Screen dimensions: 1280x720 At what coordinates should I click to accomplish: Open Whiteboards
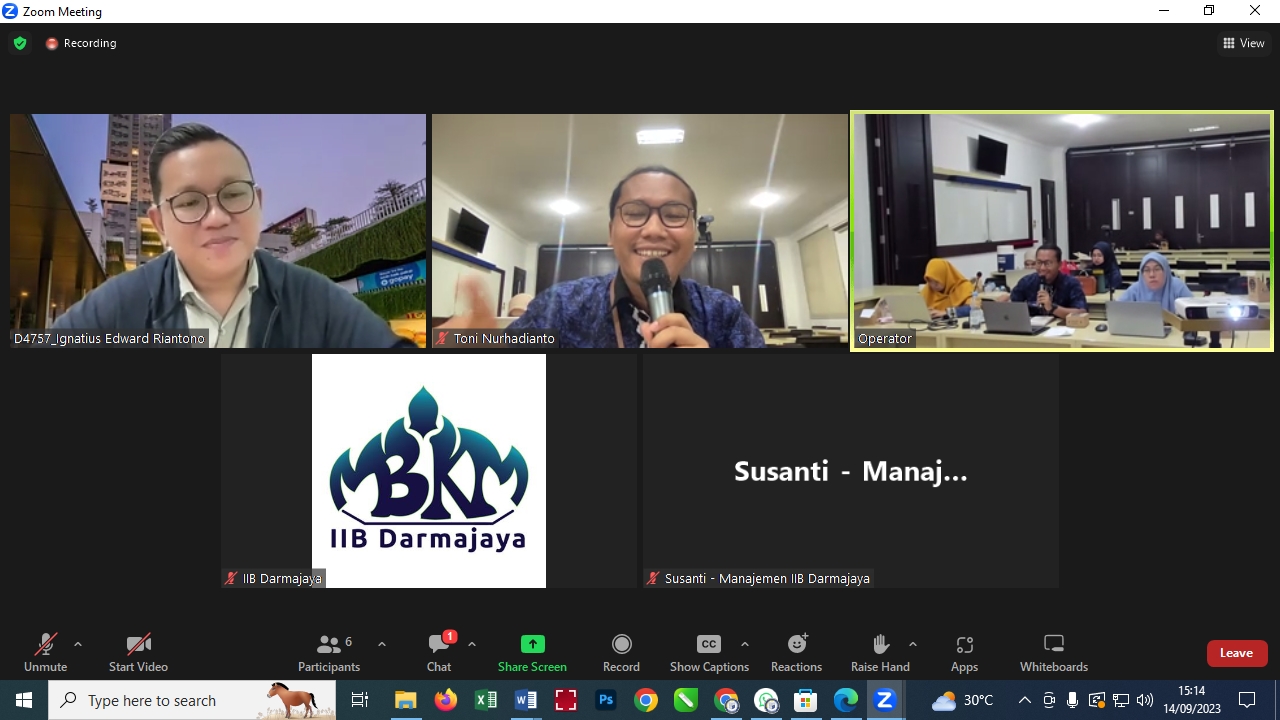point(1054,653)
